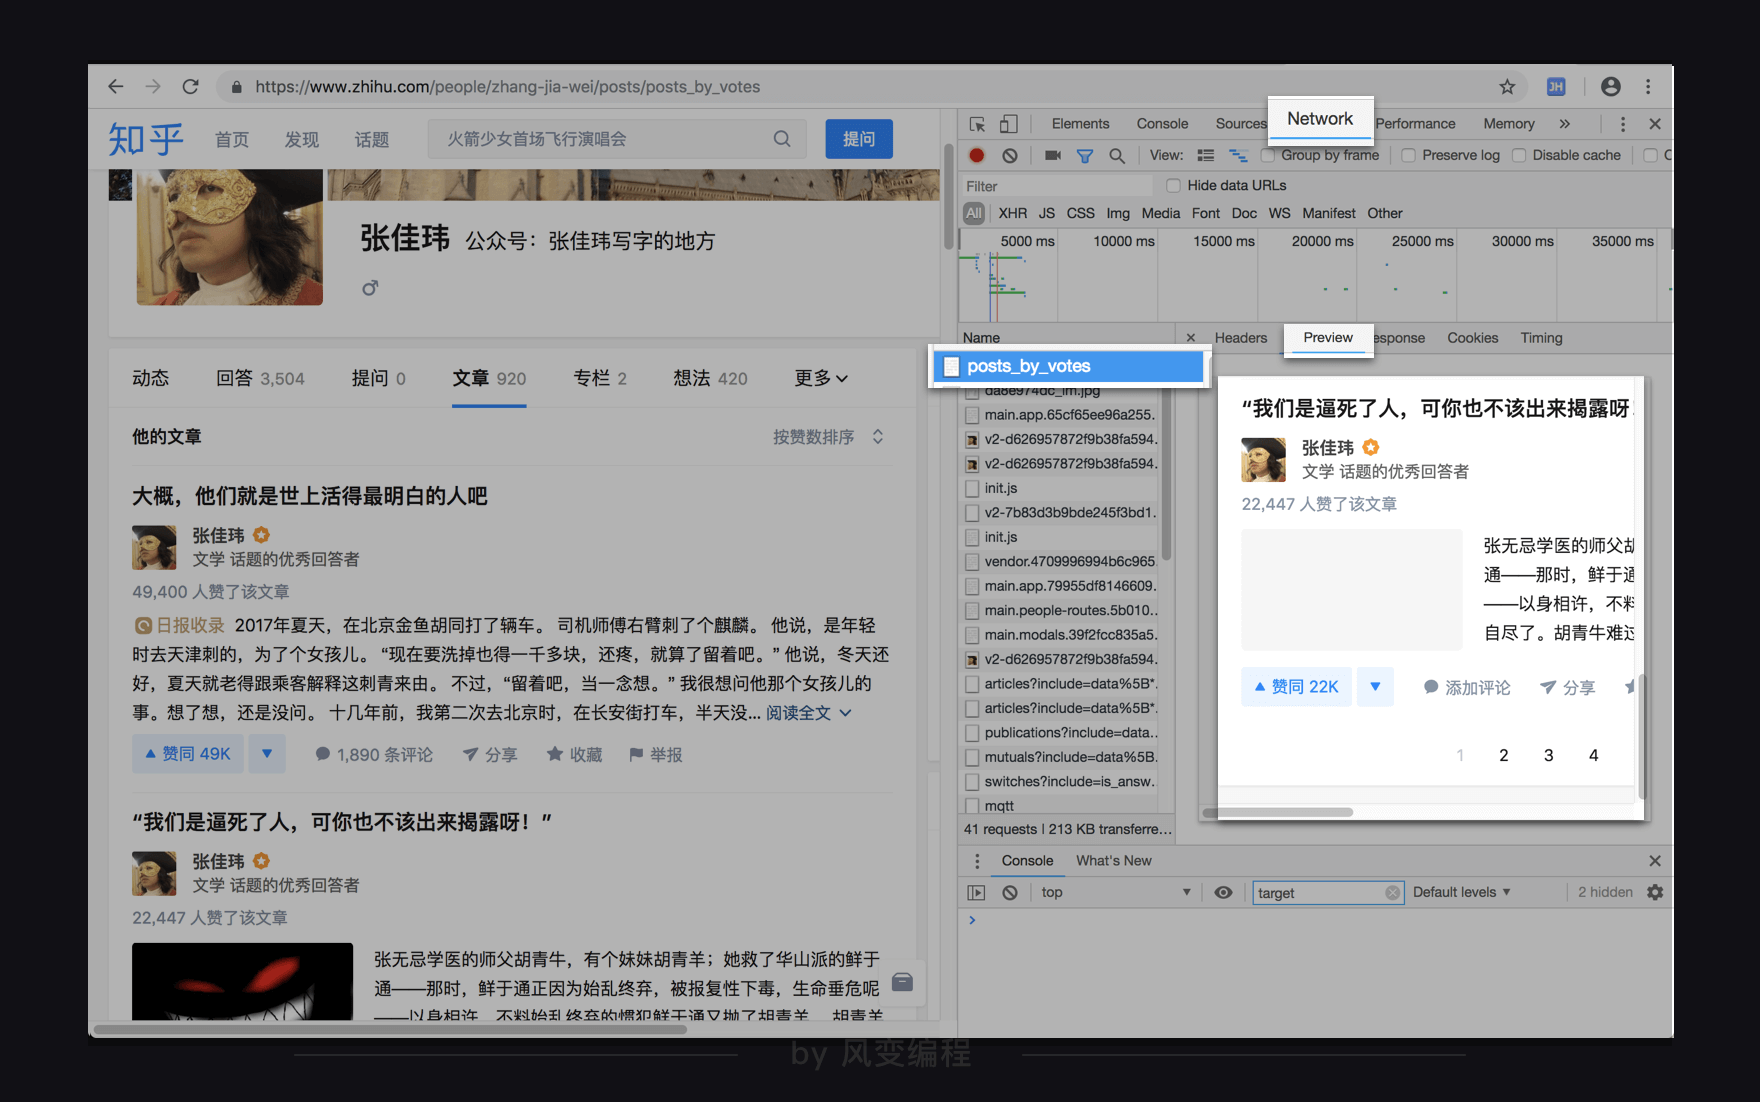Clear the network log with the clear icon
Screen dimensions: 1760x1102
click(1010, 155)
